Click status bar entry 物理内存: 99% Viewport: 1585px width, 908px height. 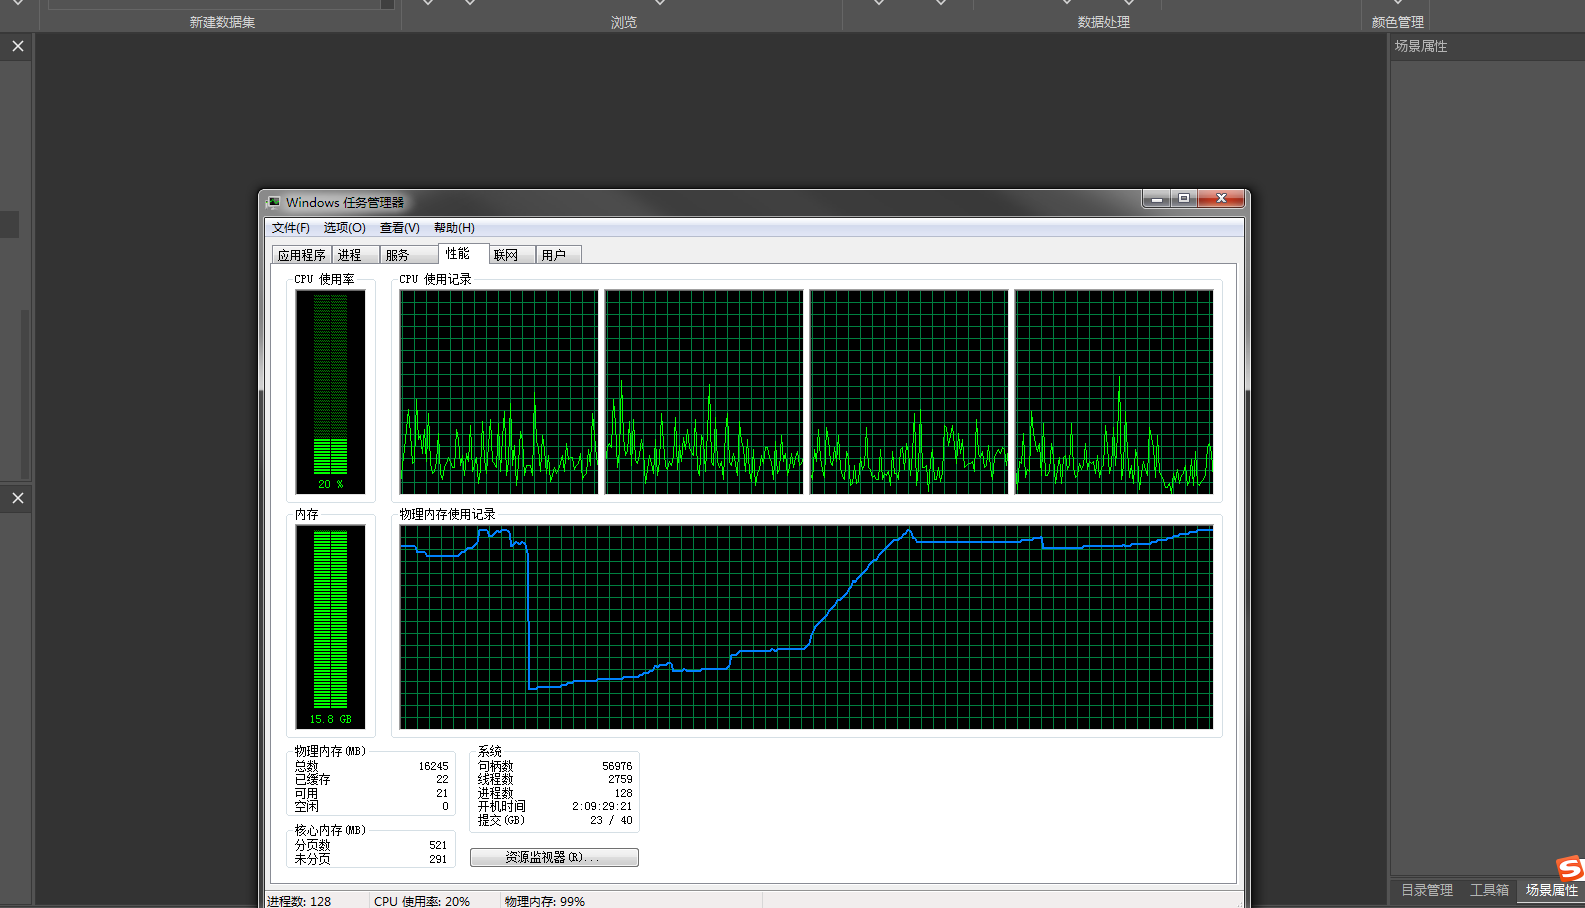pos(545,901)
